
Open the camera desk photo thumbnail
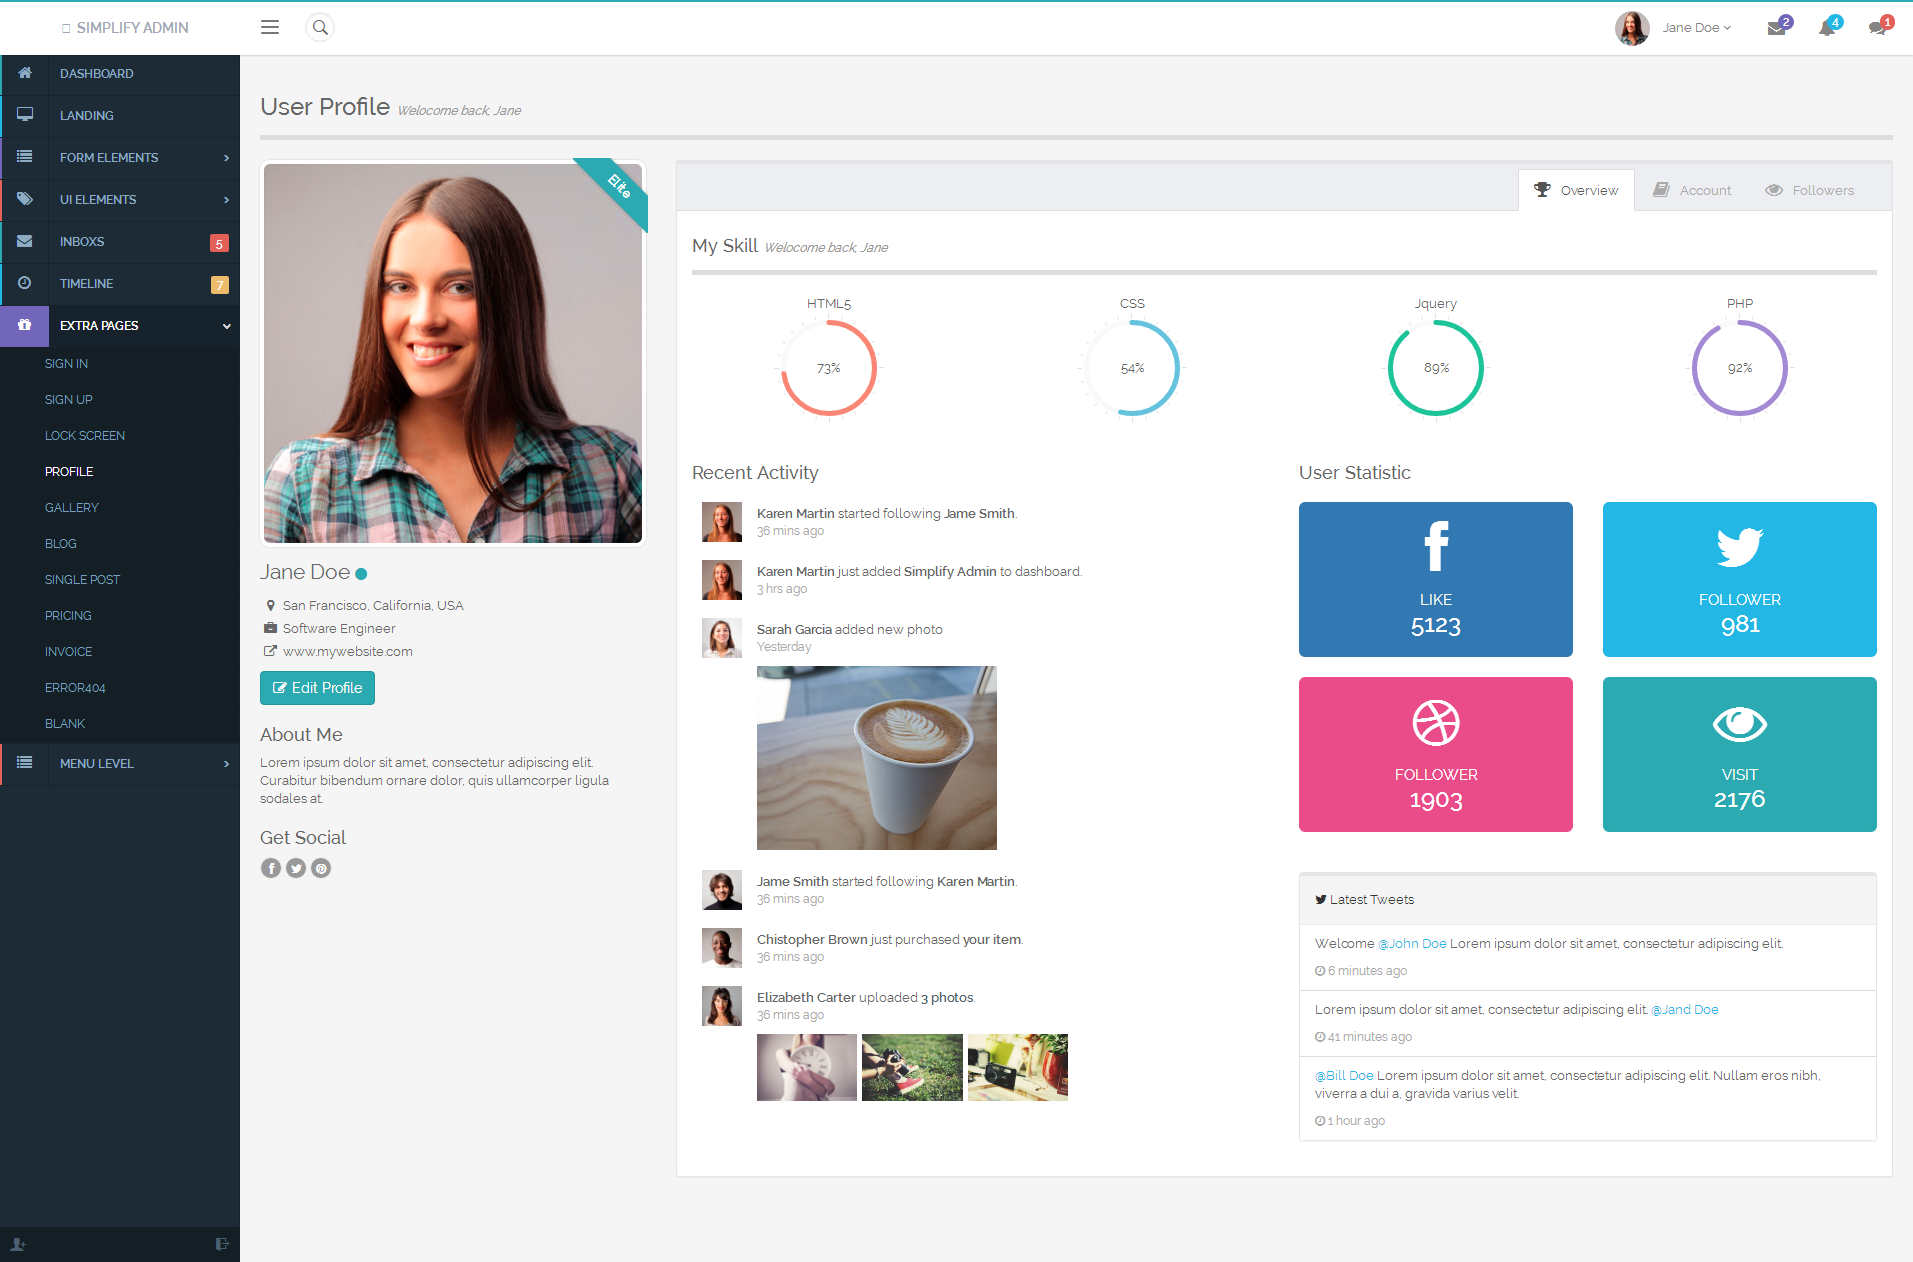tap(1018, 1067)
